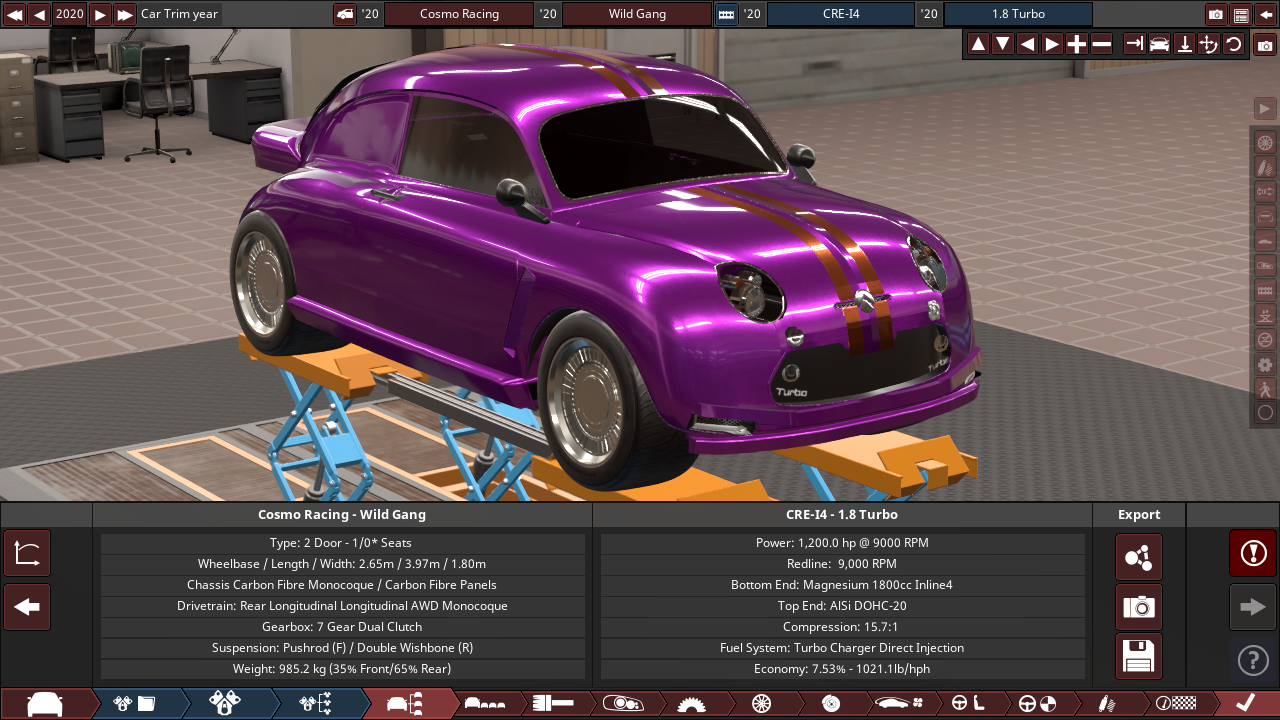1280x720 pixels.
Task: Open the steering wheel and seat interior tab
Action: tap(968, 704)
